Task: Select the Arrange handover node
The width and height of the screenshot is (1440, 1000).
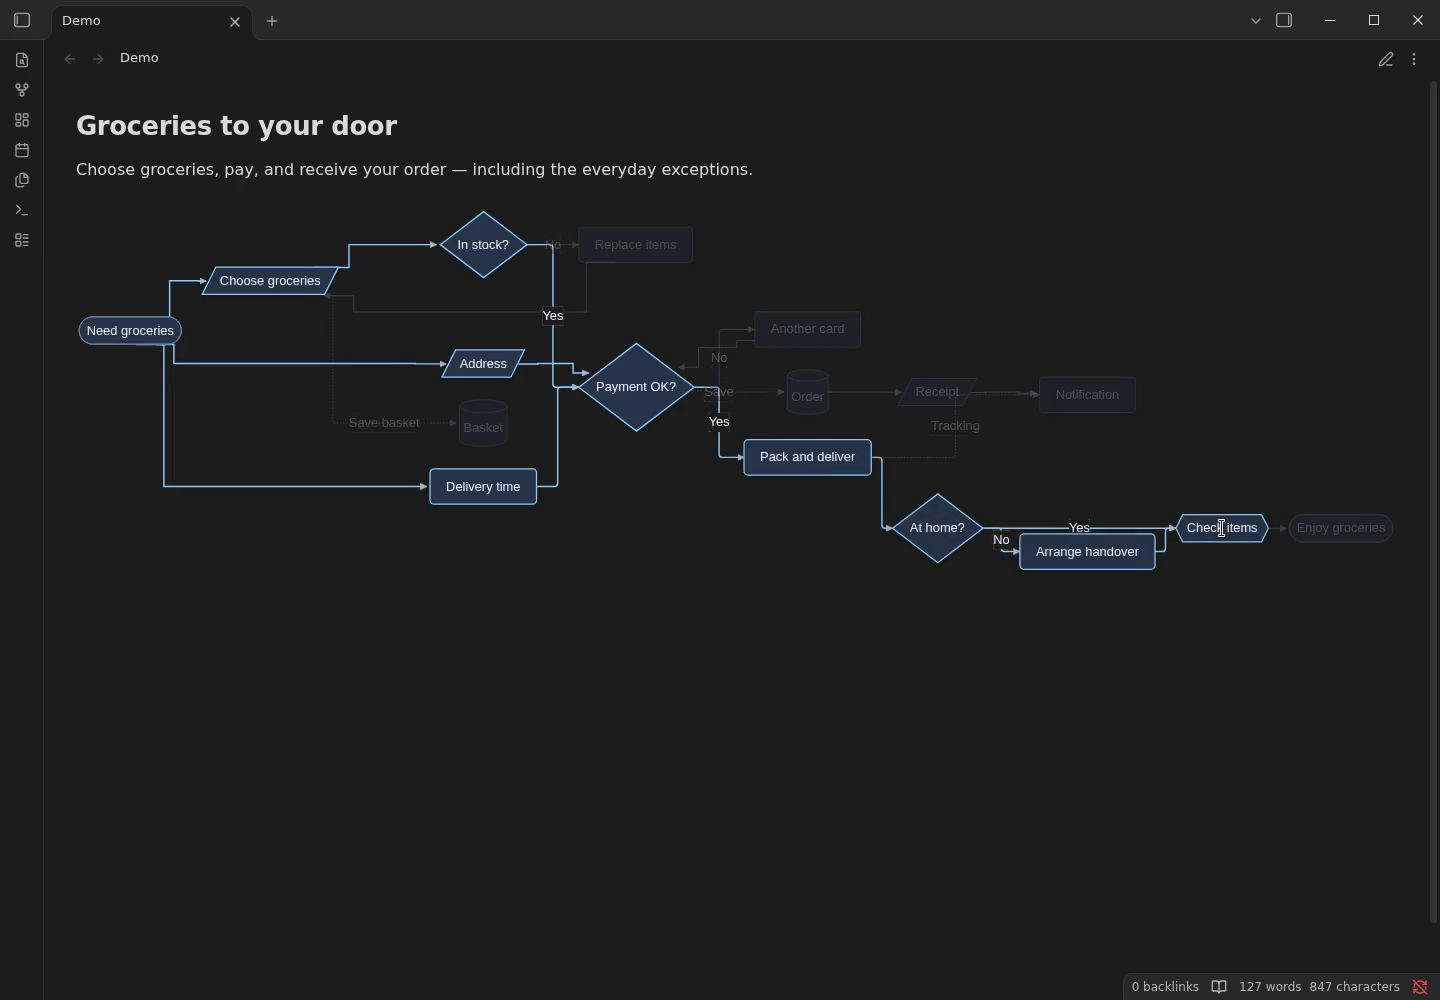Action: click(x=1087, y=552)
